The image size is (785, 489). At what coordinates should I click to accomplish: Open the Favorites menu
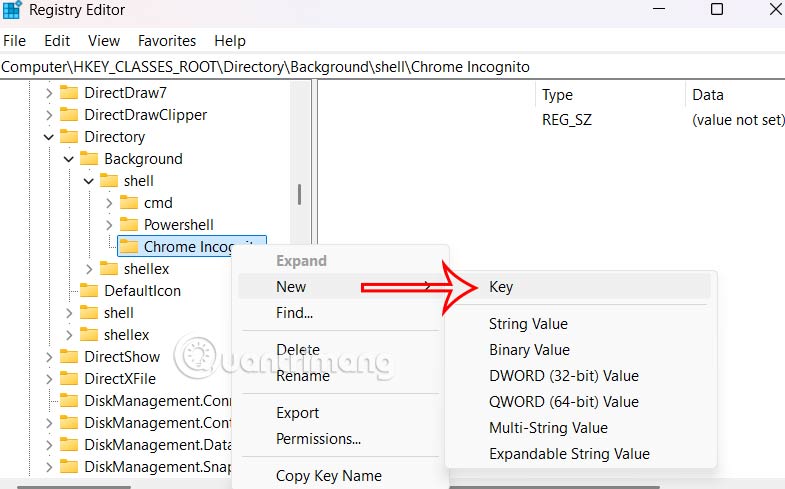click(167, 41)
